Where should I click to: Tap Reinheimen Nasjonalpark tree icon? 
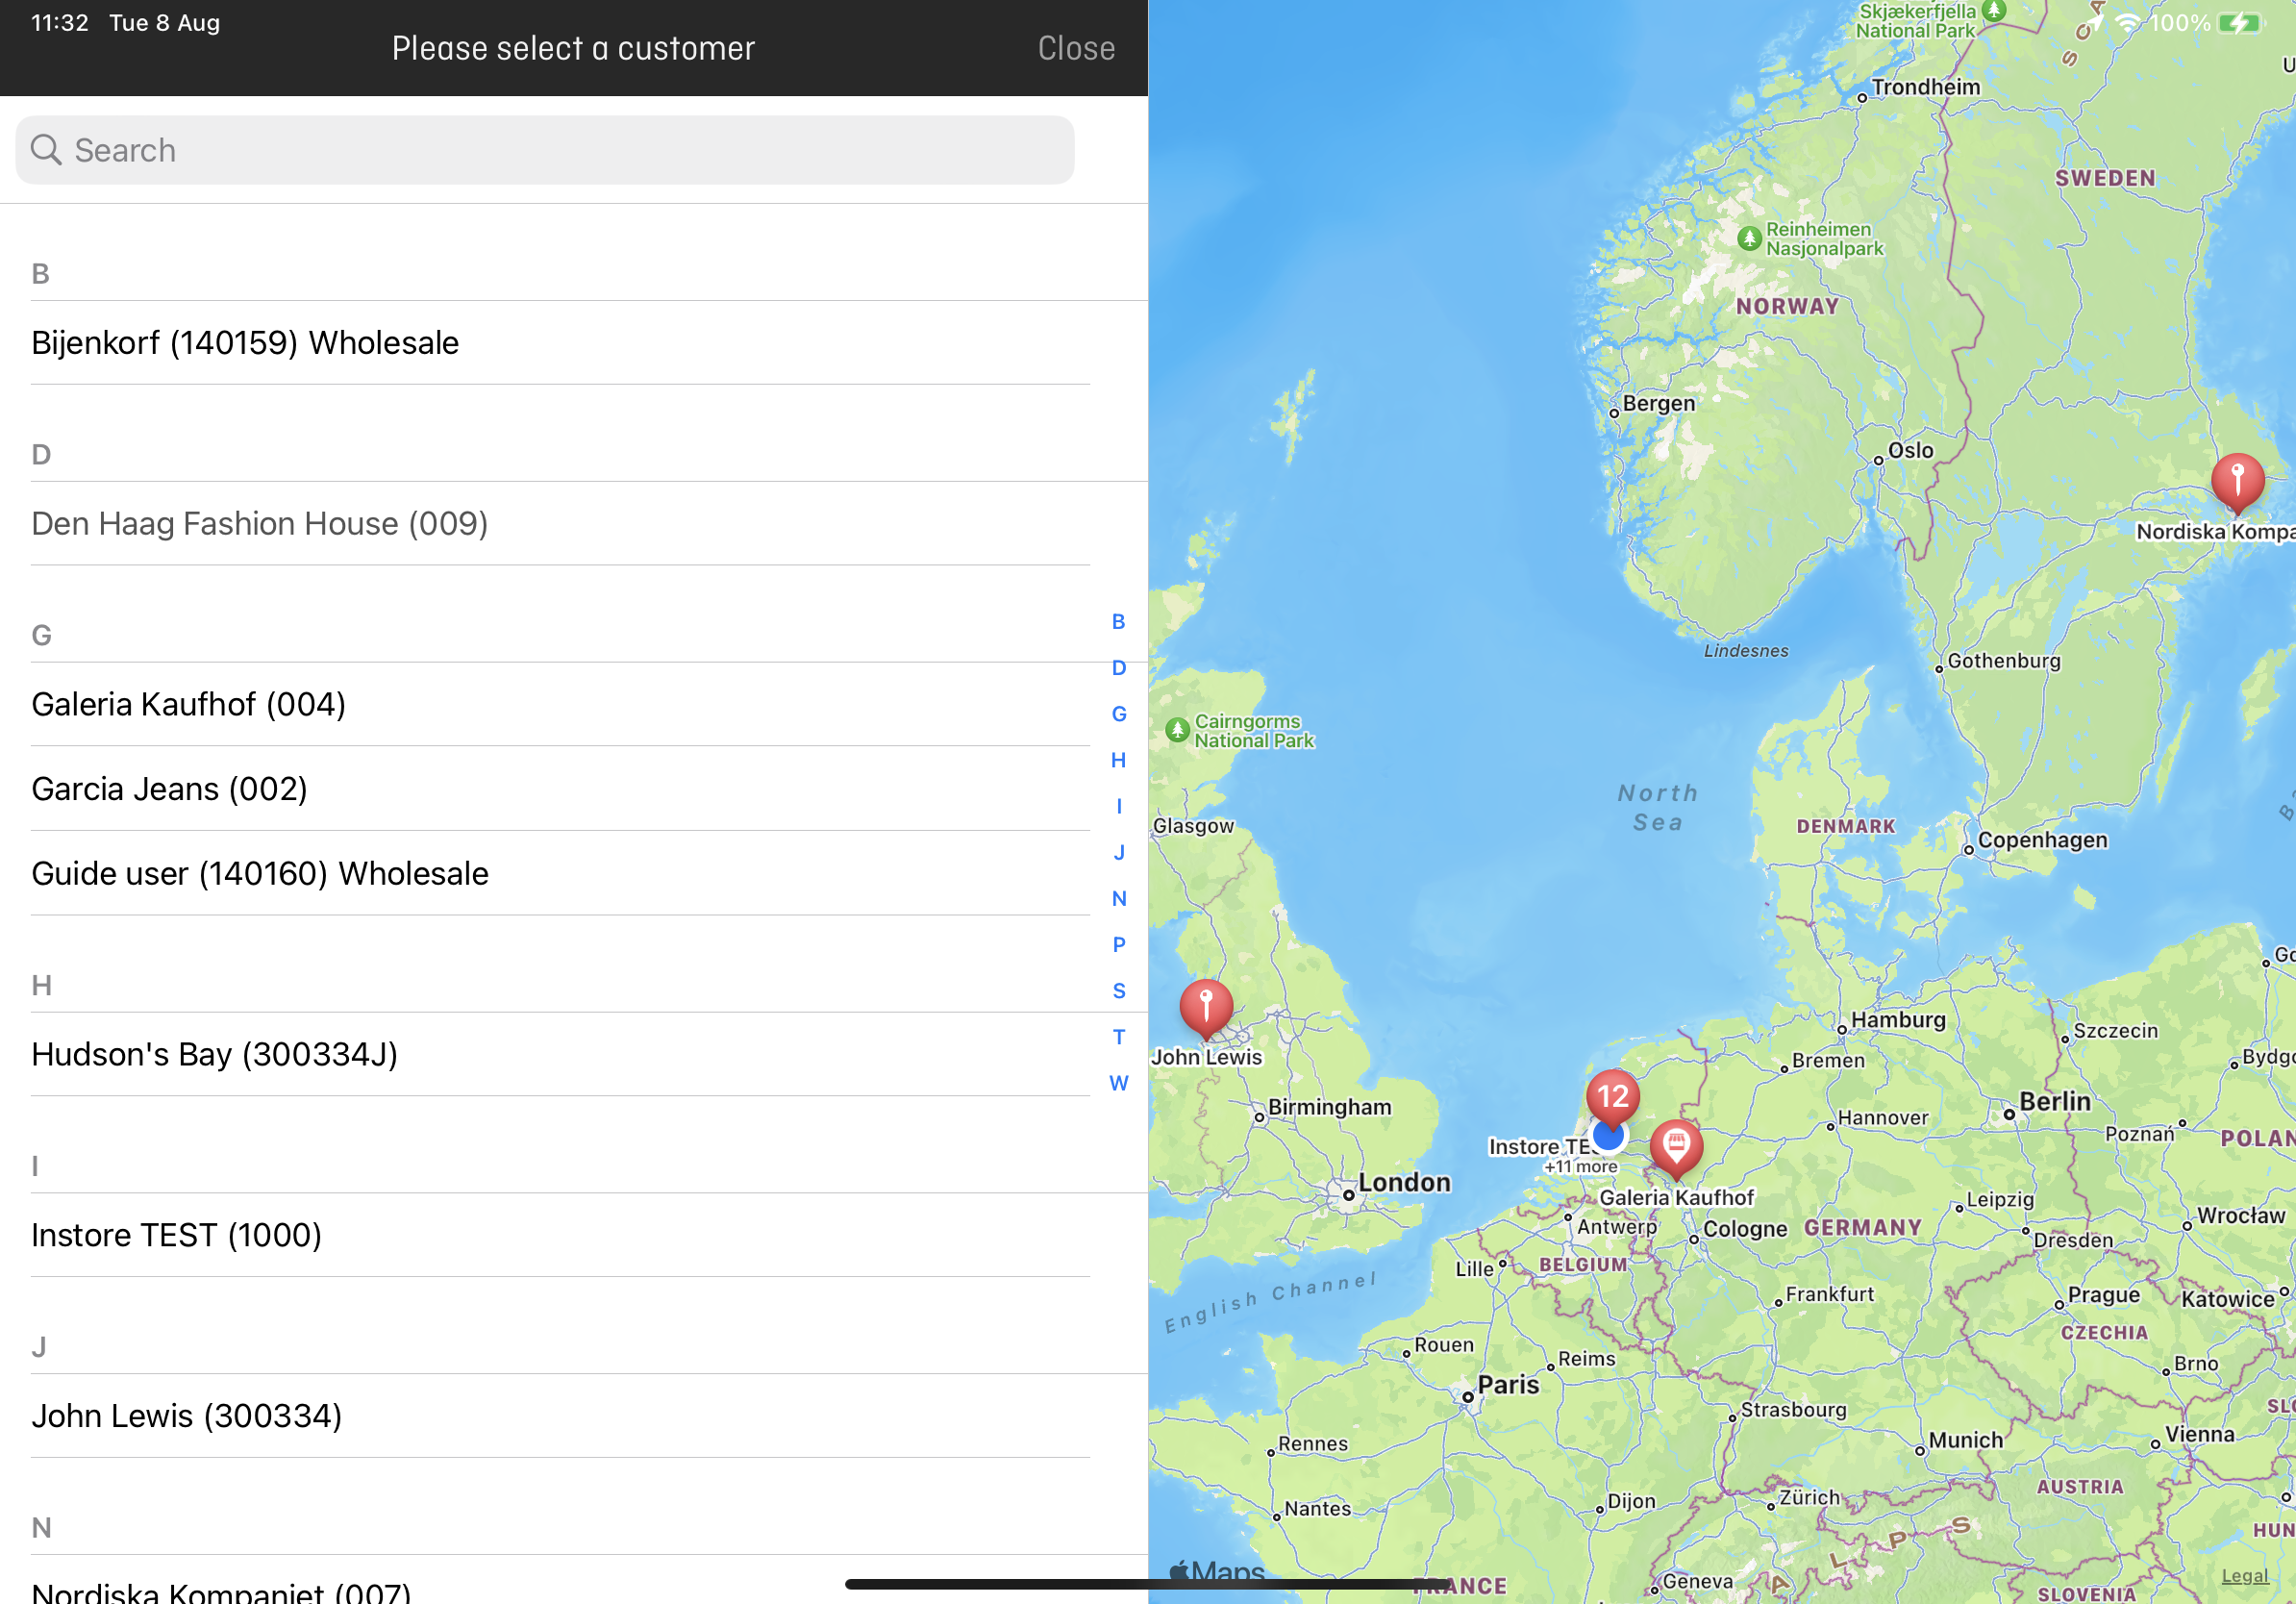1749,239
